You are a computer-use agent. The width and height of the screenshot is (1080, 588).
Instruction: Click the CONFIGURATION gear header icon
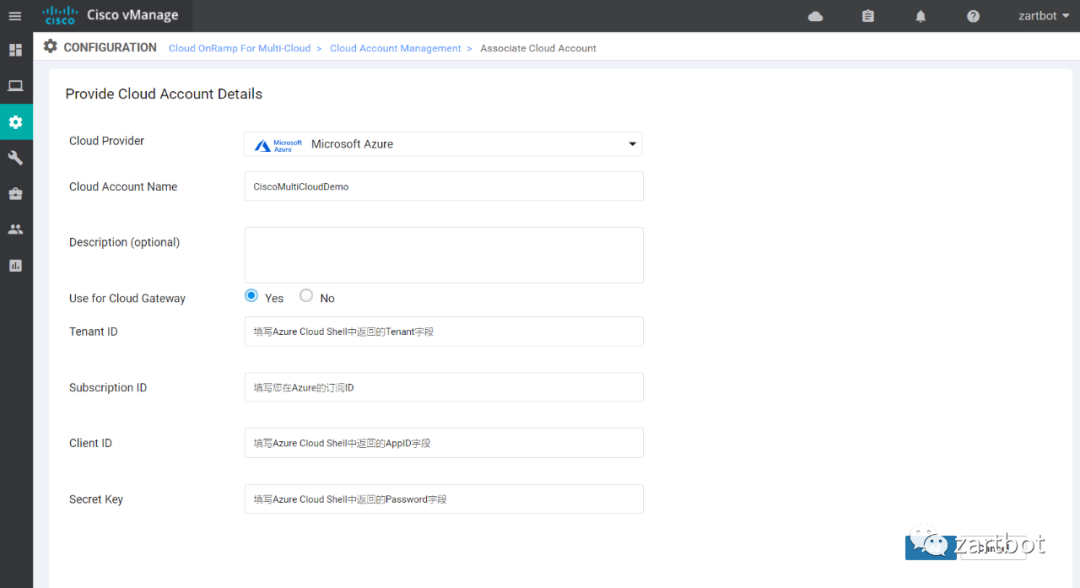click(50, 47)
